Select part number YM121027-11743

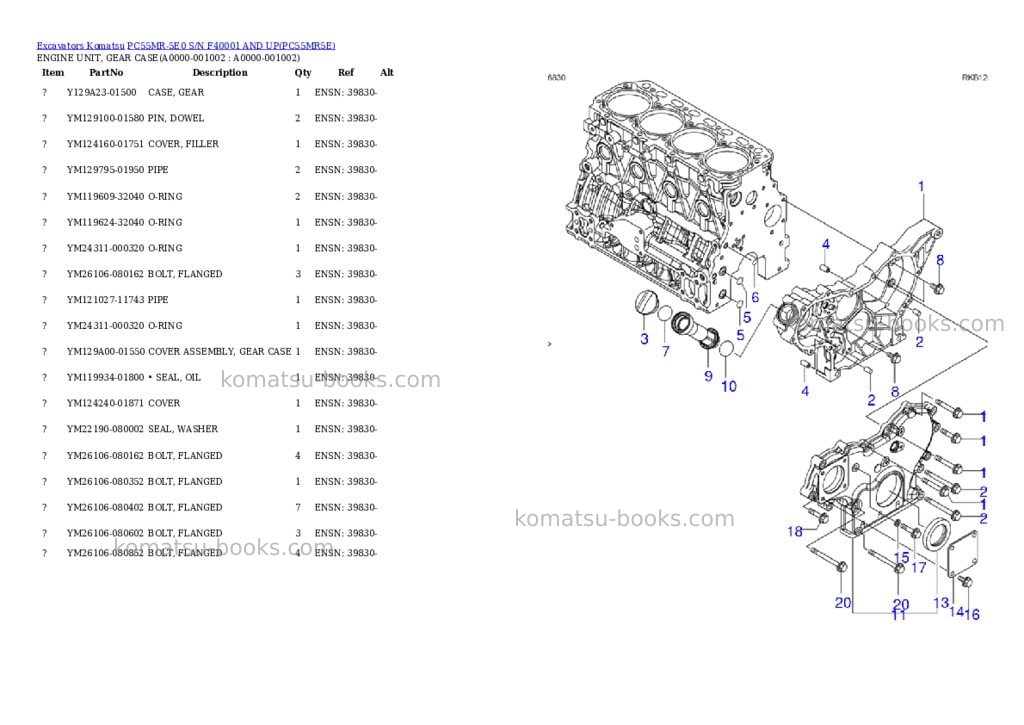click(x=105, y=300)
